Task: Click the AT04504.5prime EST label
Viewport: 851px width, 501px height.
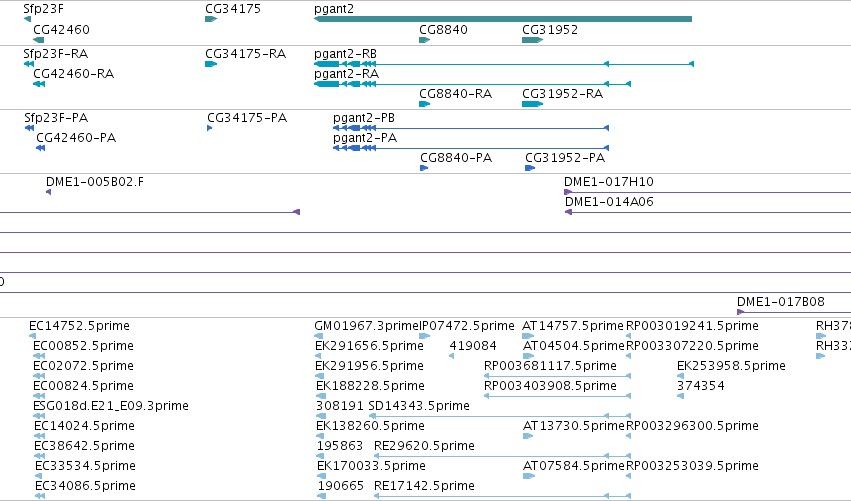Action: (574, 346)
